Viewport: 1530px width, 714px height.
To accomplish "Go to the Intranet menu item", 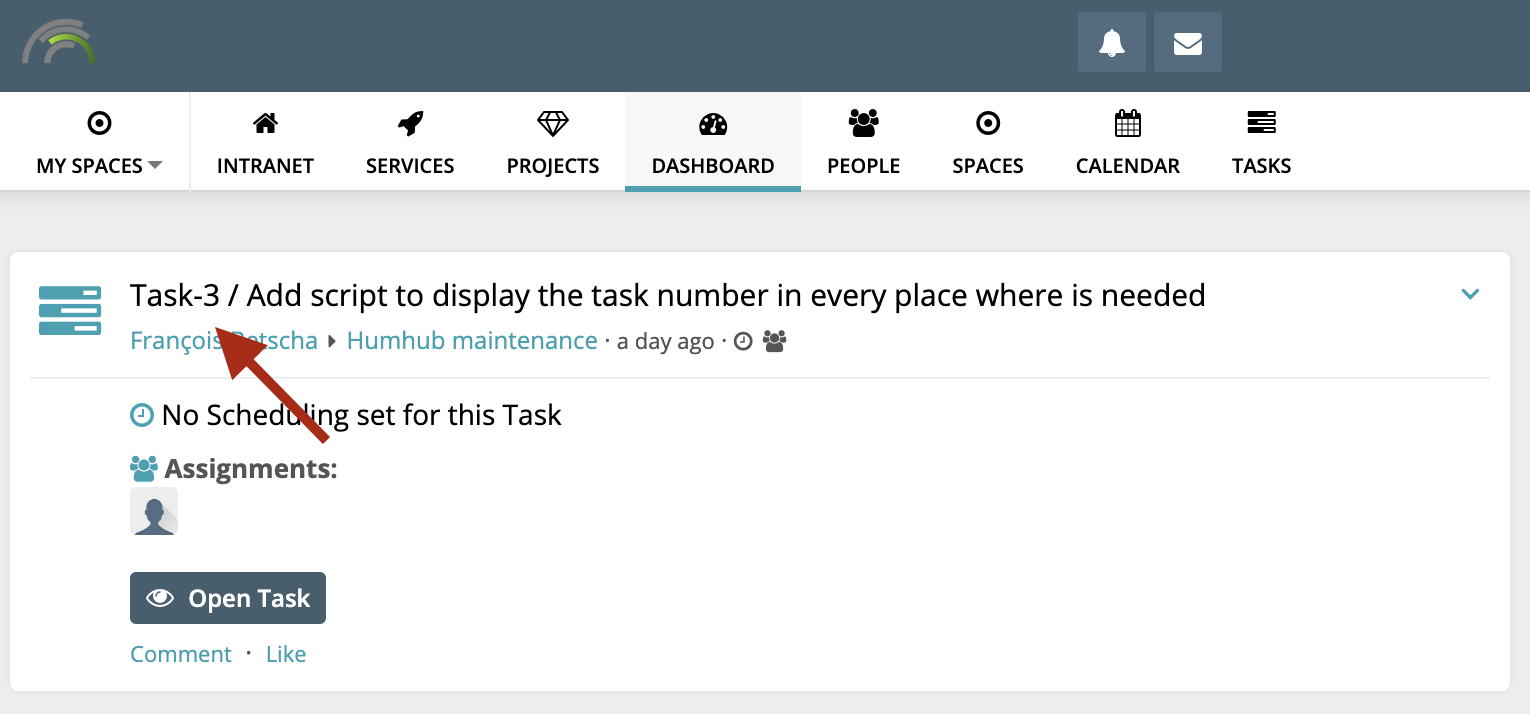I will pyautogui.click(x=265, y=142).
